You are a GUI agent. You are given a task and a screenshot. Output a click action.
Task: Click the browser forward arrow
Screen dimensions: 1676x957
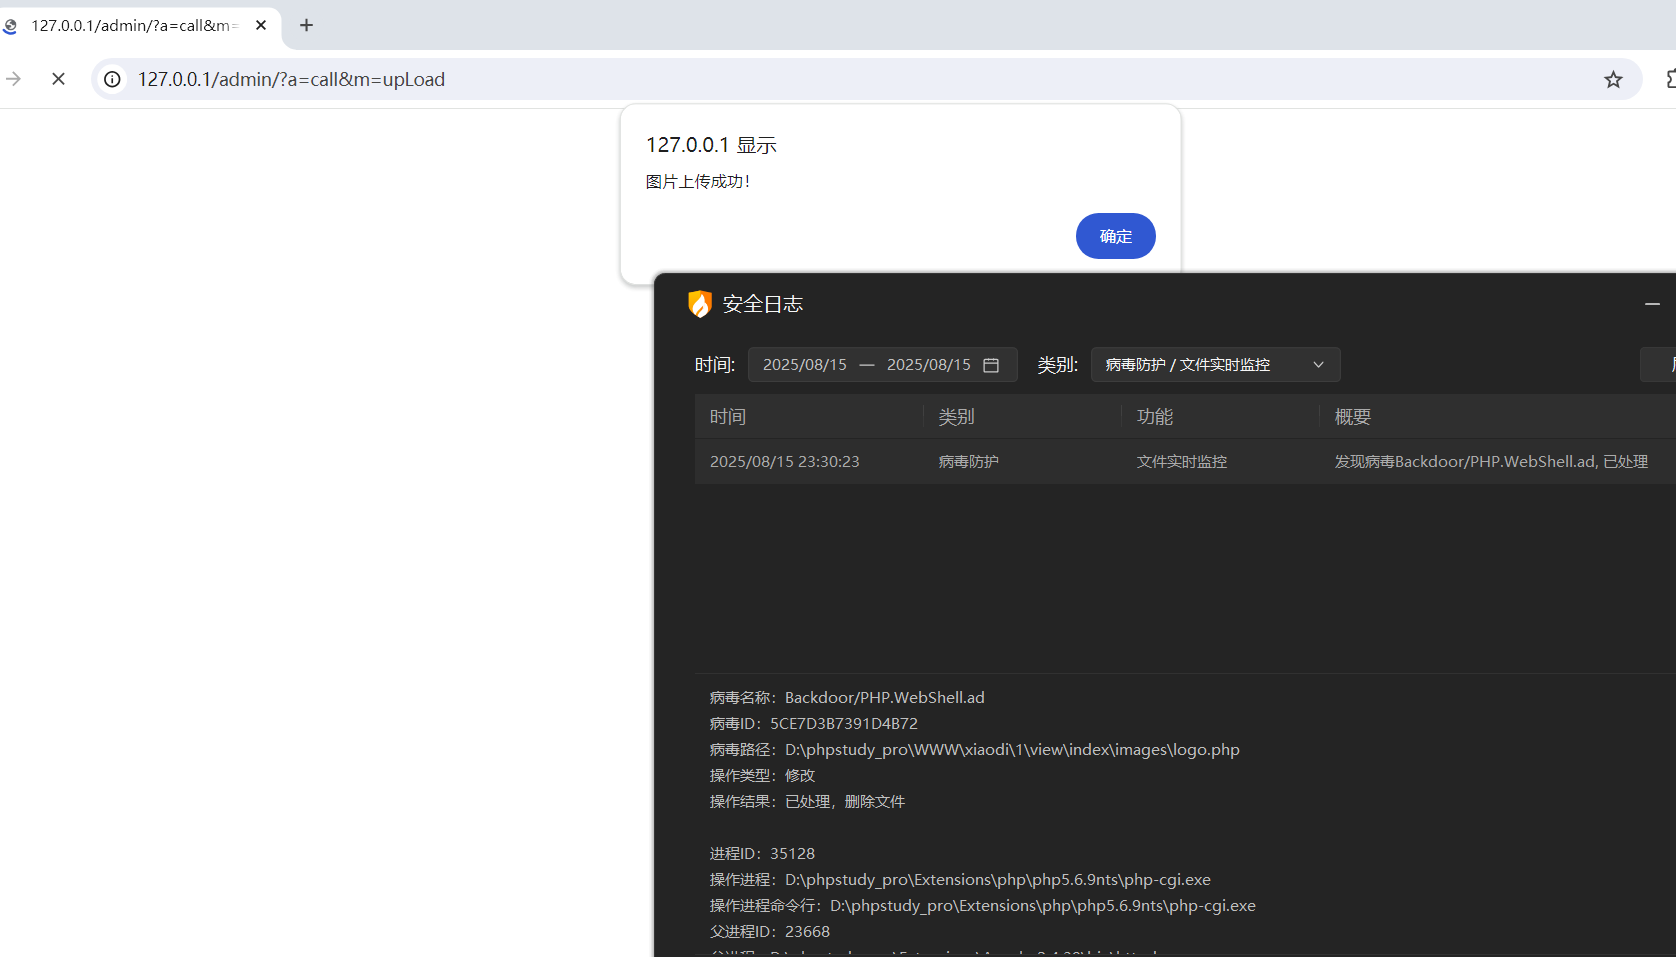click(14, 79)
